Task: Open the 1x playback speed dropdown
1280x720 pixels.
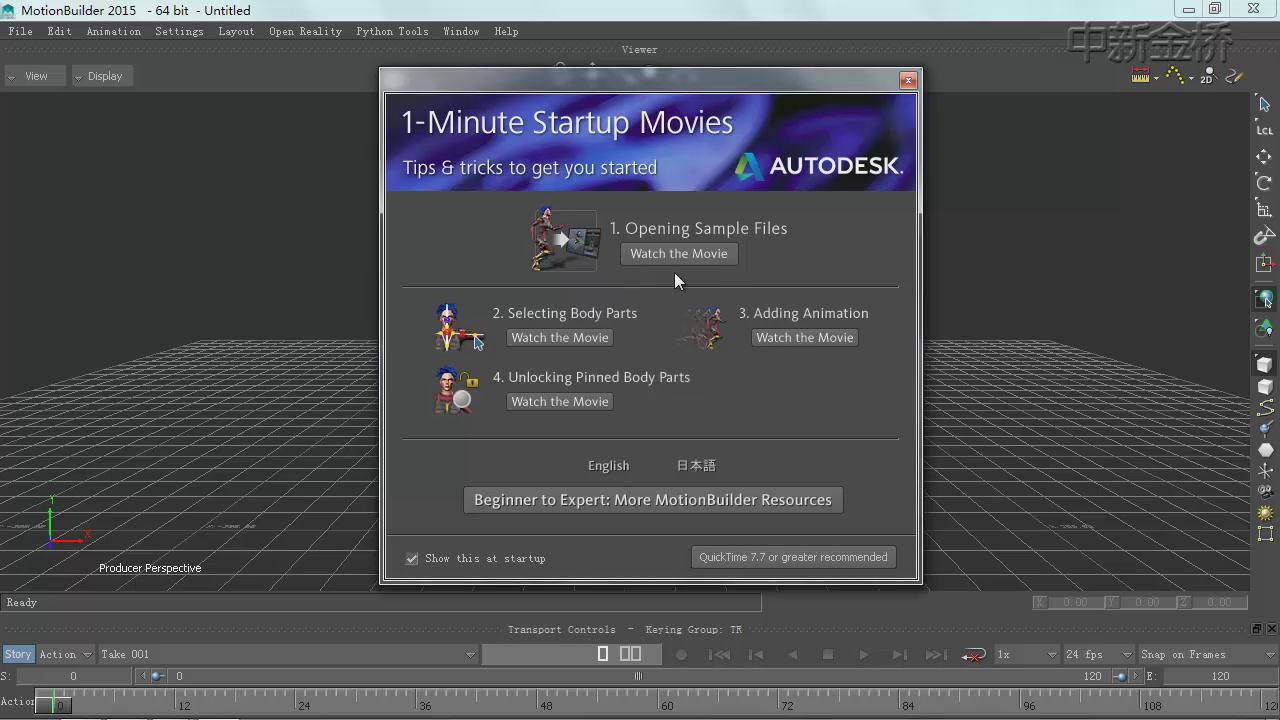Action: pos(1026,654)
